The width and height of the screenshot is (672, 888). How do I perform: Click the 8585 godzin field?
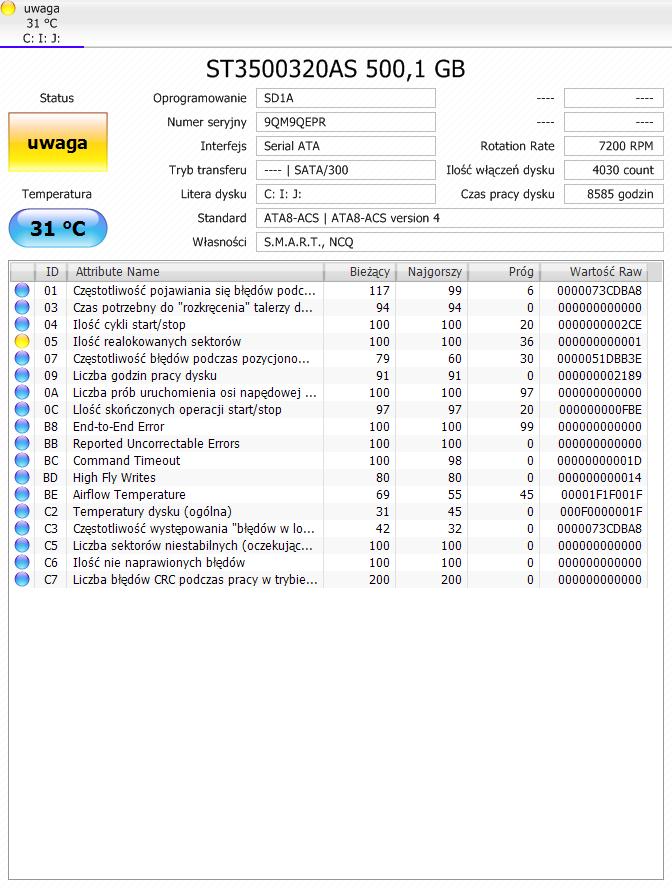[614, 194]
